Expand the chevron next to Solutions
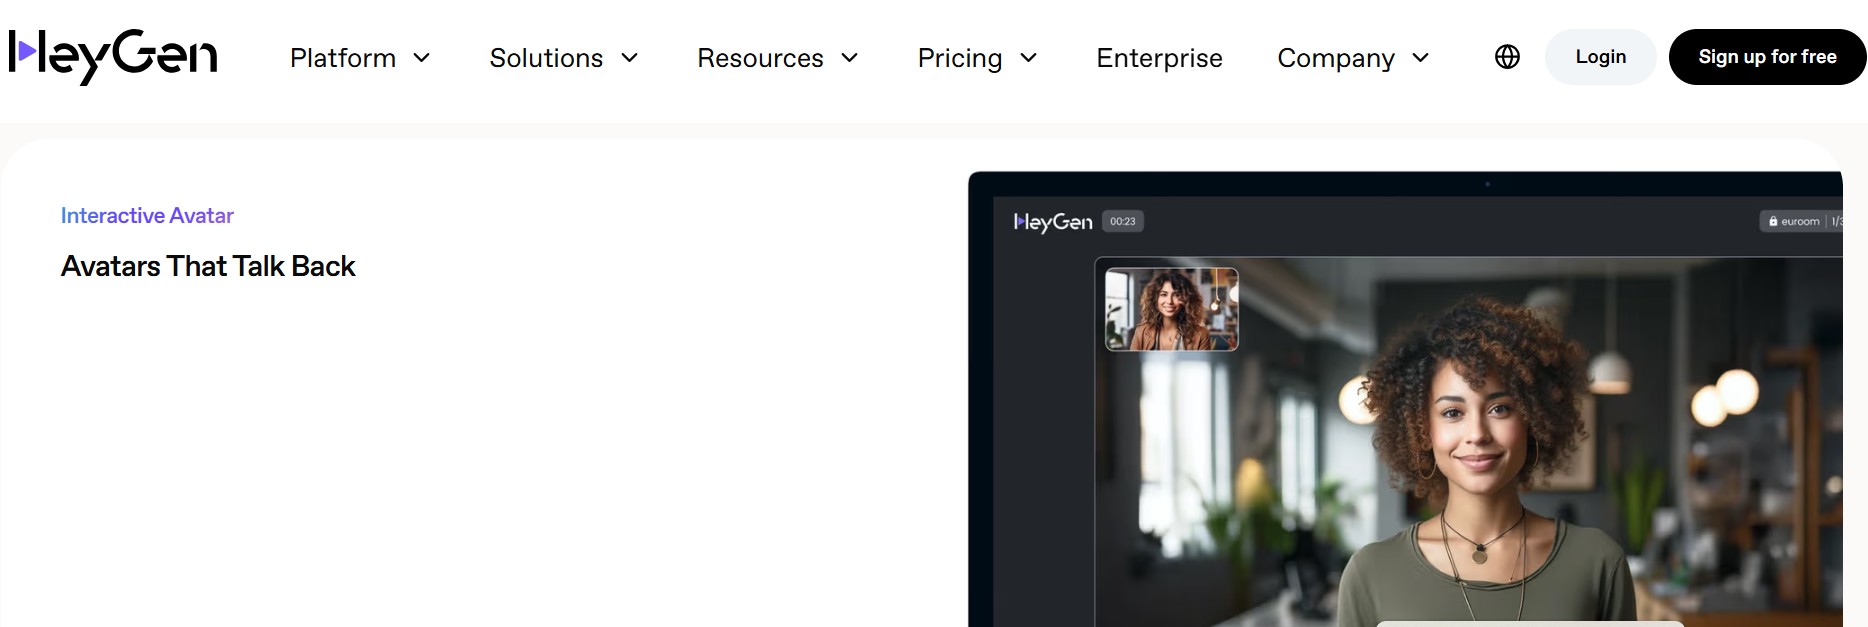1868x627 pixels. [630, 58]
